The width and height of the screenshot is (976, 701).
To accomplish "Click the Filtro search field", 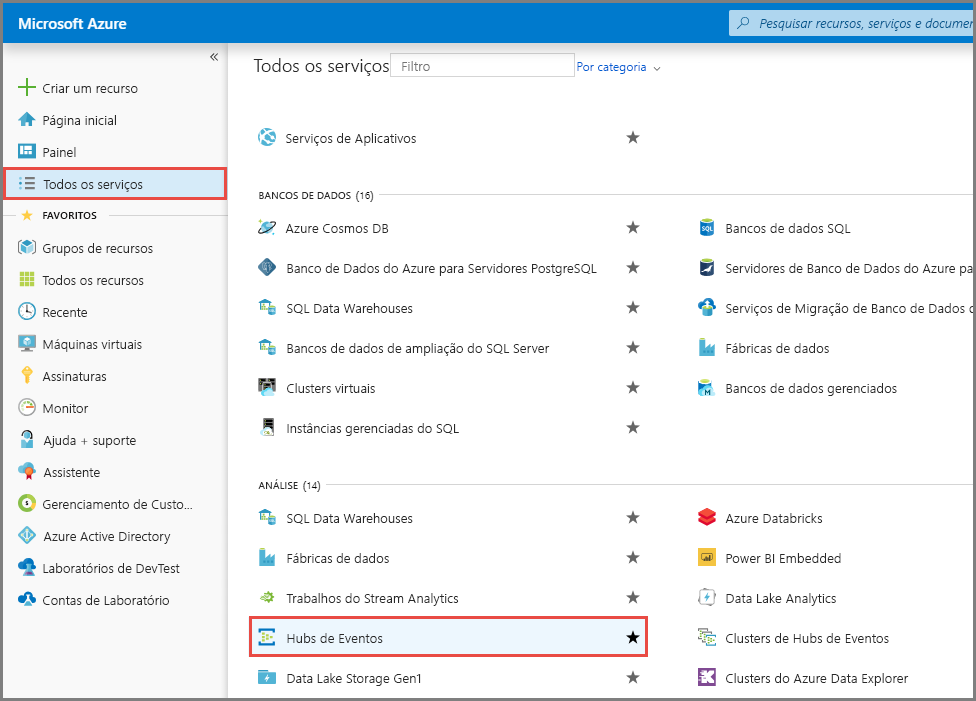I will 482,64.
